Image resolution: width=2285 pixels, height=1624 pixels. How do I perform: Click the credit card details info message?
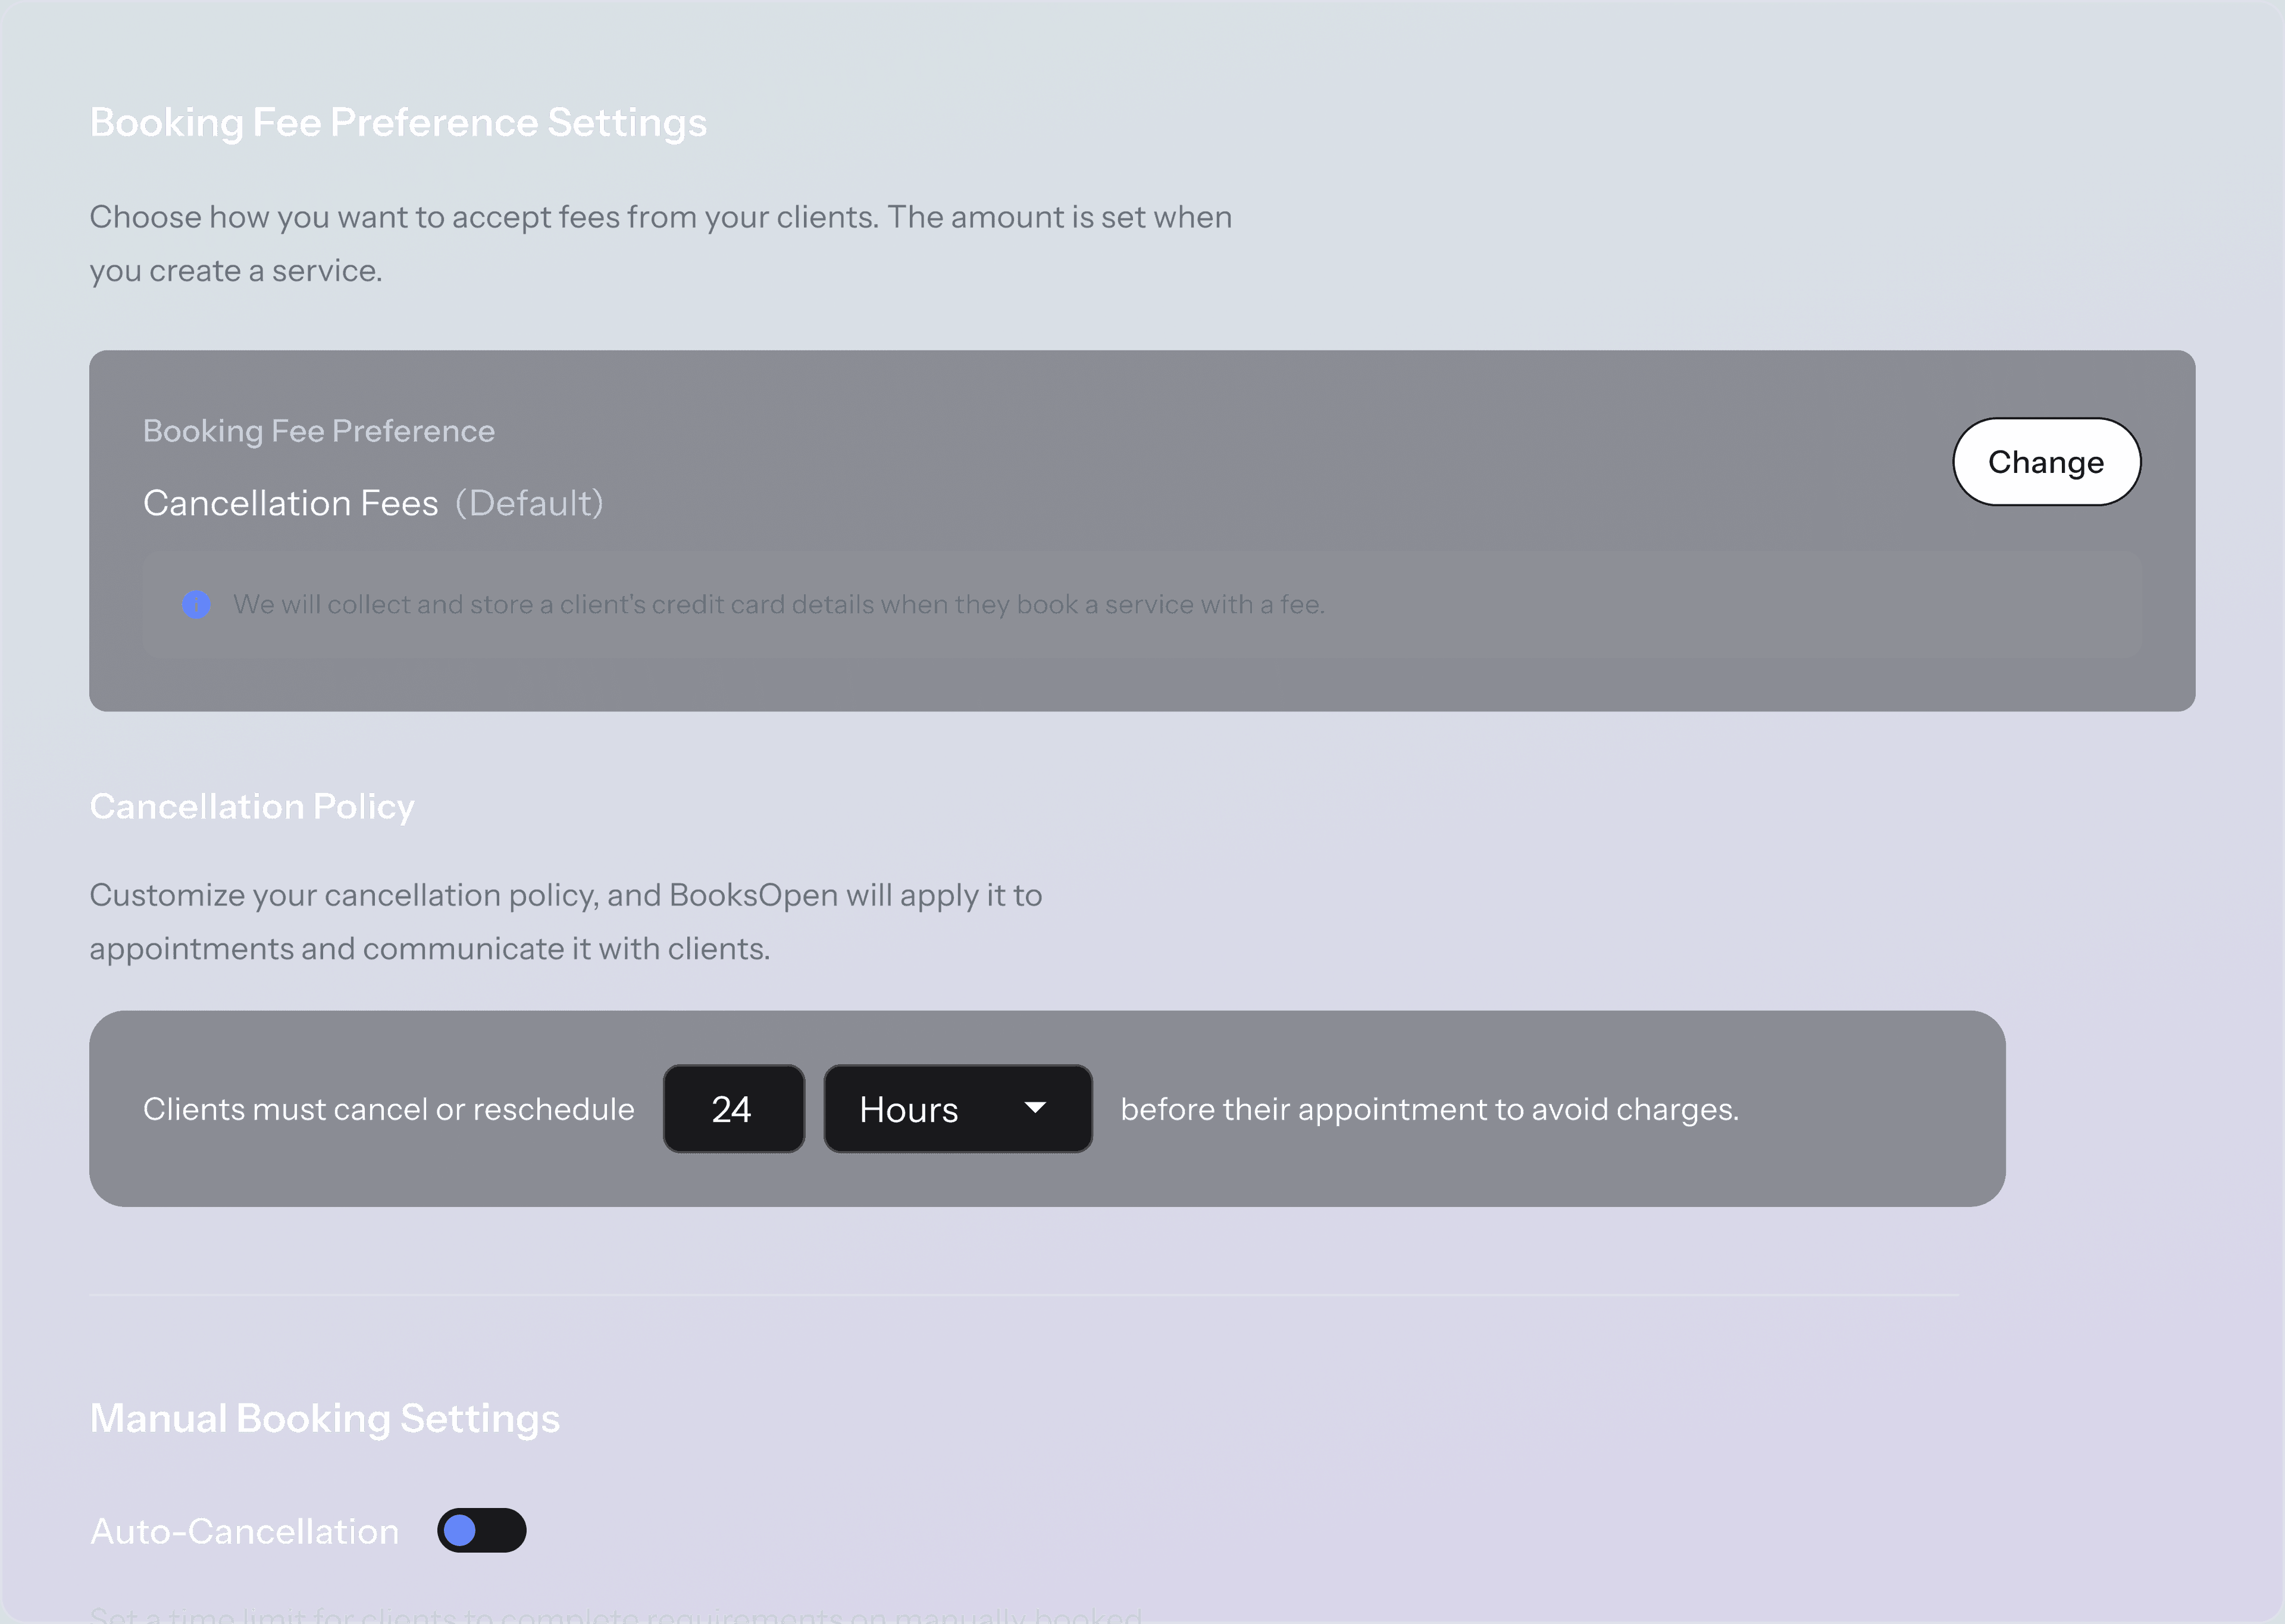[x=778, y=604]
